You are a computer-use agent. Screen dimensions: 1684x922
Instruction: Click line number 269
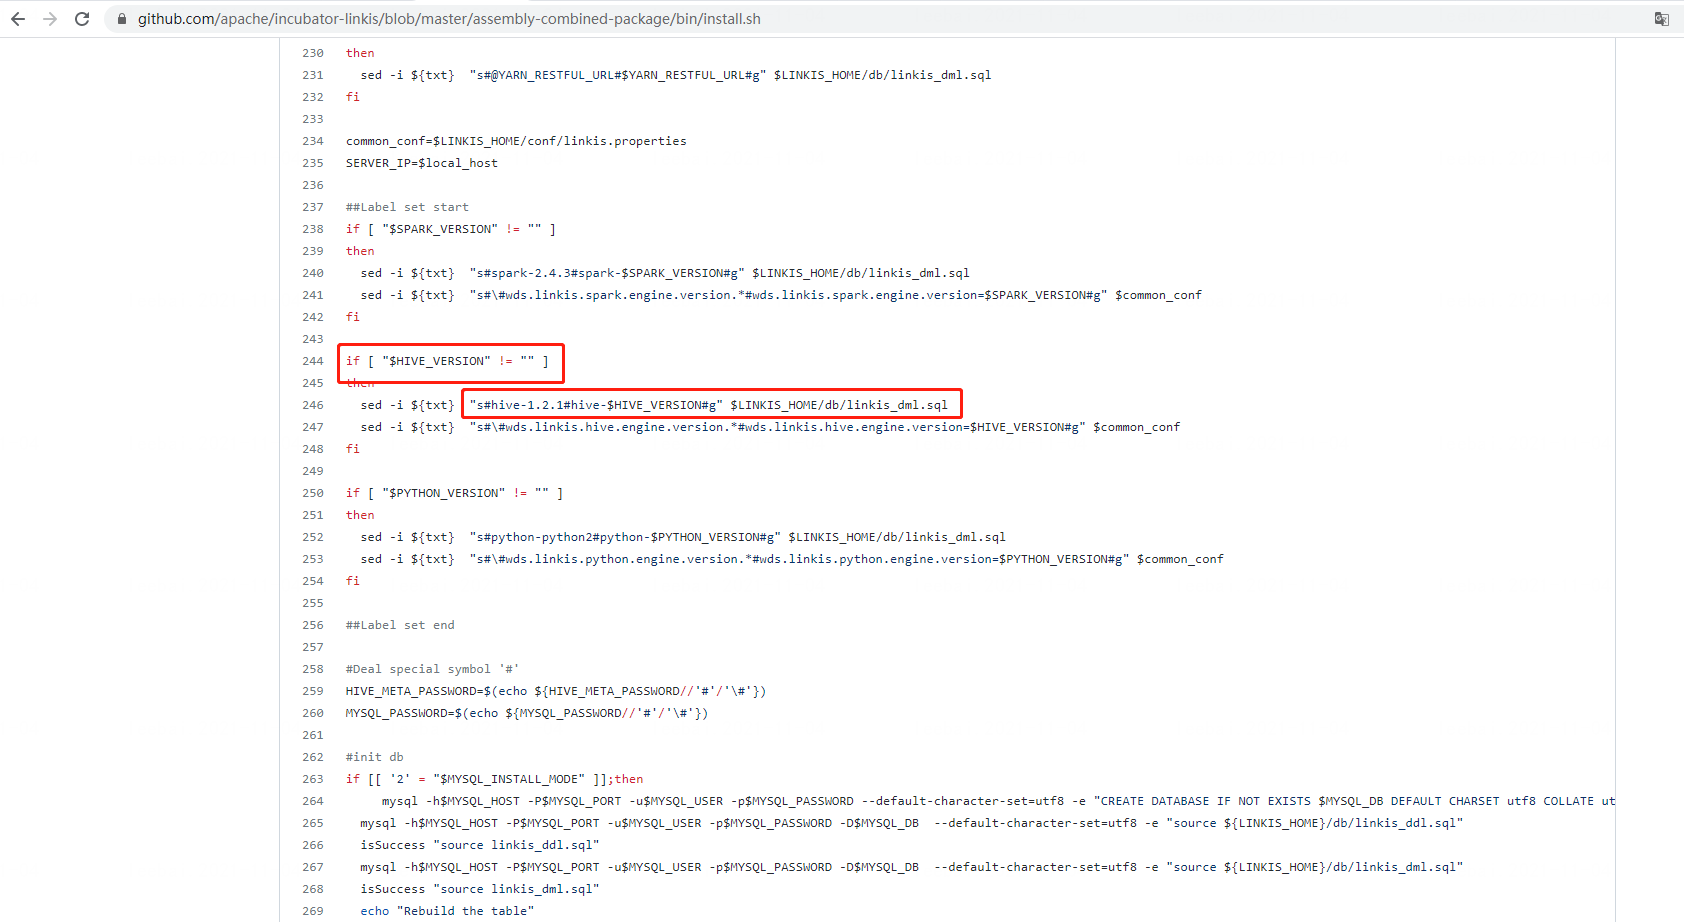click(313, 911)
